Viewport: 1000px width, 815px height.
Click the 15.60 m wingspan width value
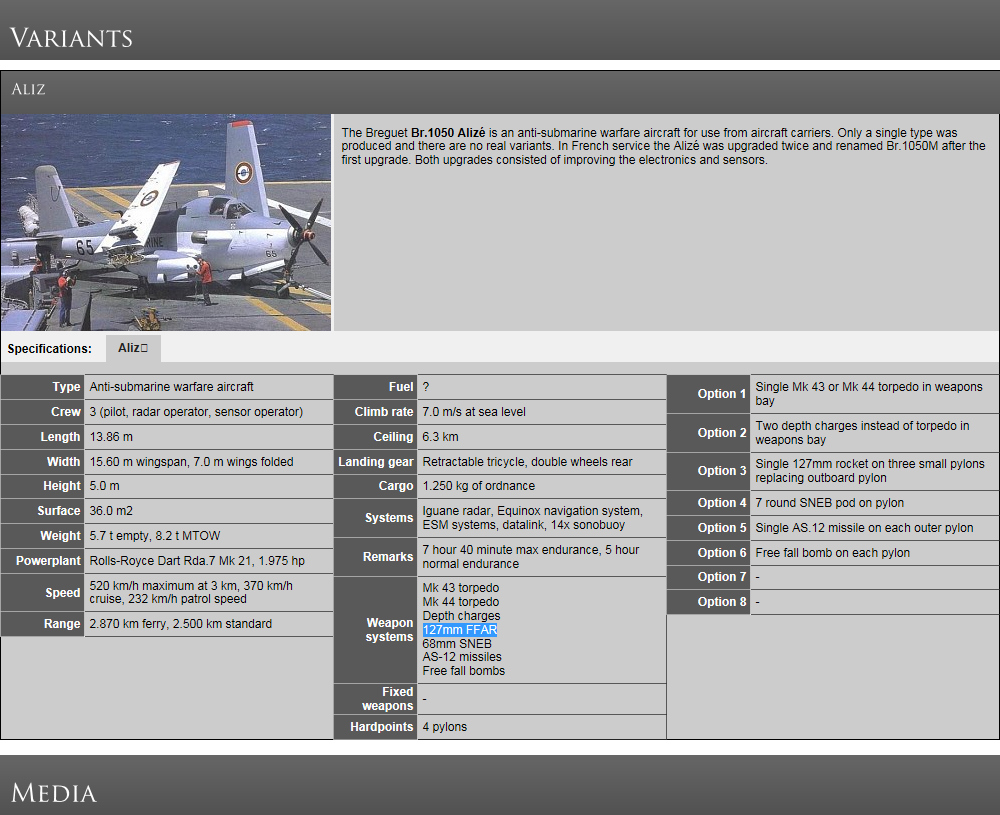tap(191, 462)
